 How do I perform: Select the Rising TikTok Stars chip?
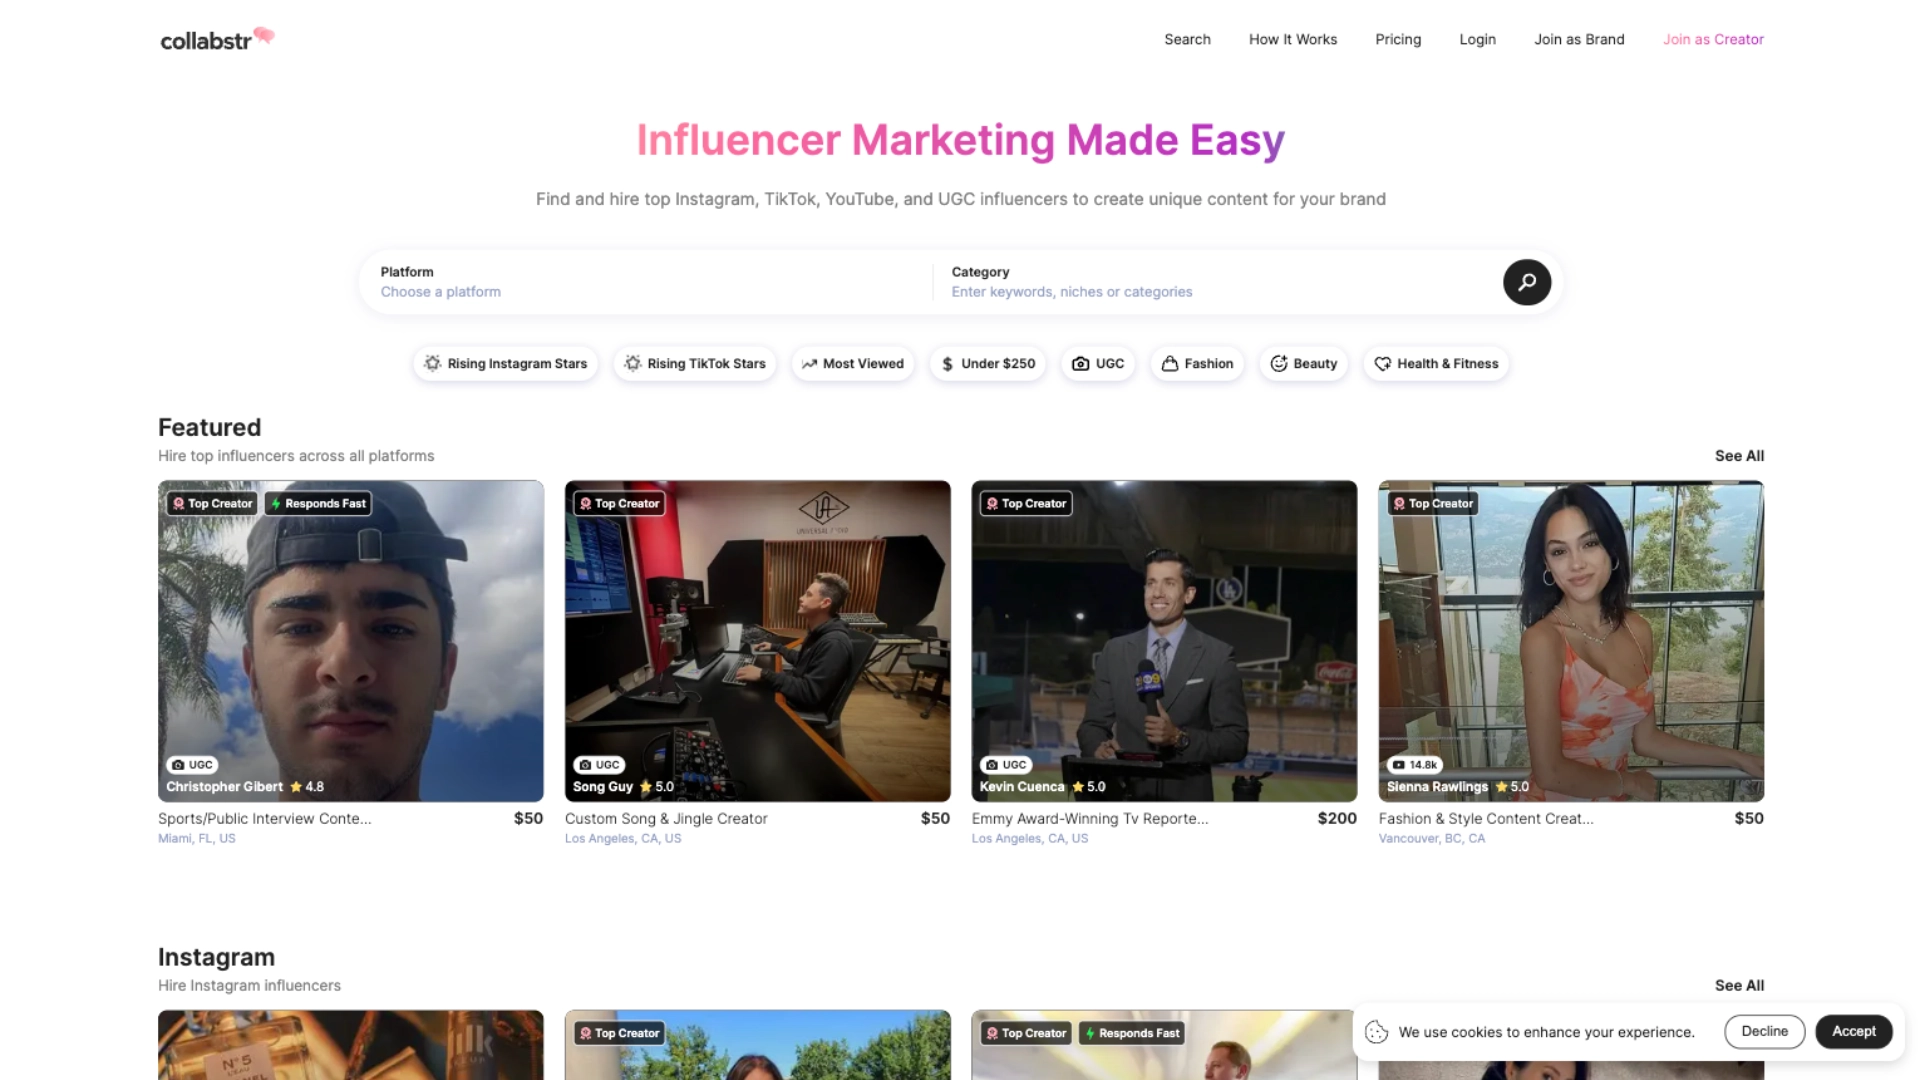click(x=695, y=364)
